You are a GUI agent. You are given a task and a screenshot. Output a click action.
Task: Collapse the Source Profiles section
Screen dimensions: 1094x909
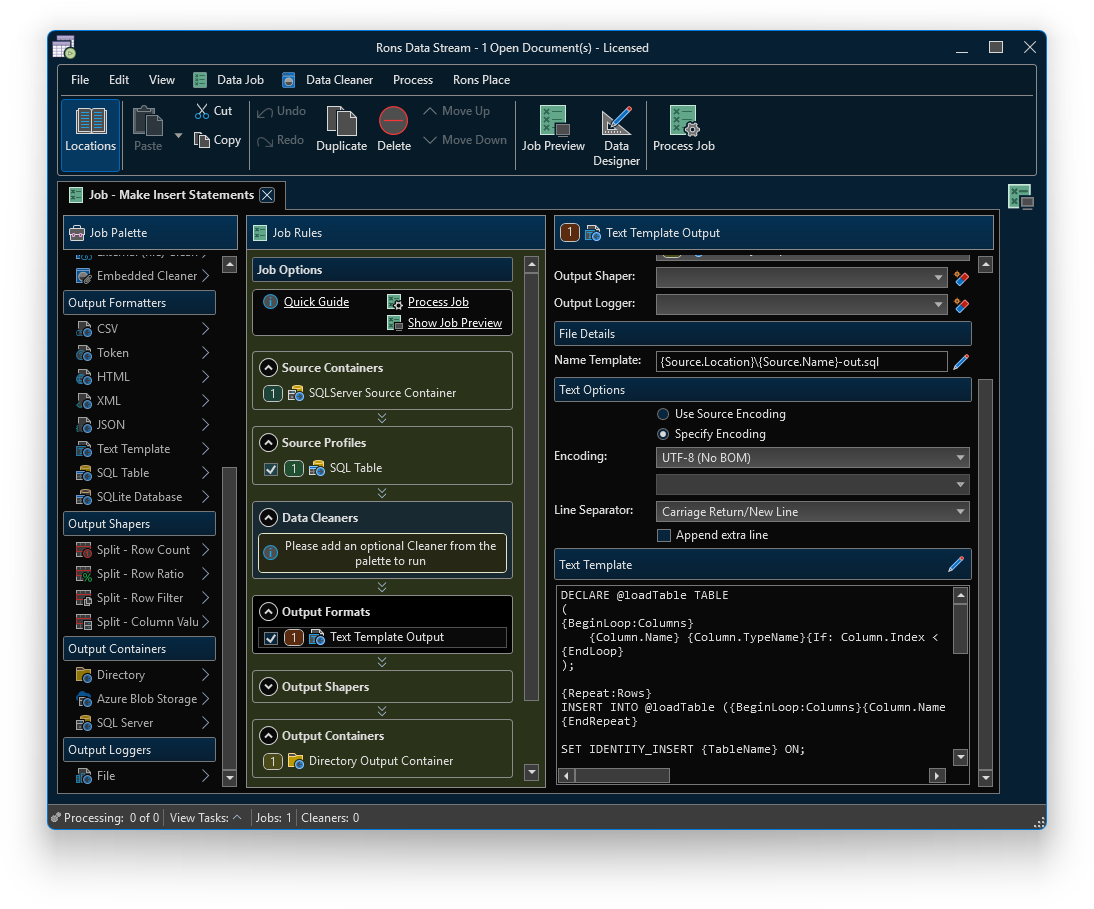[269, 442]
